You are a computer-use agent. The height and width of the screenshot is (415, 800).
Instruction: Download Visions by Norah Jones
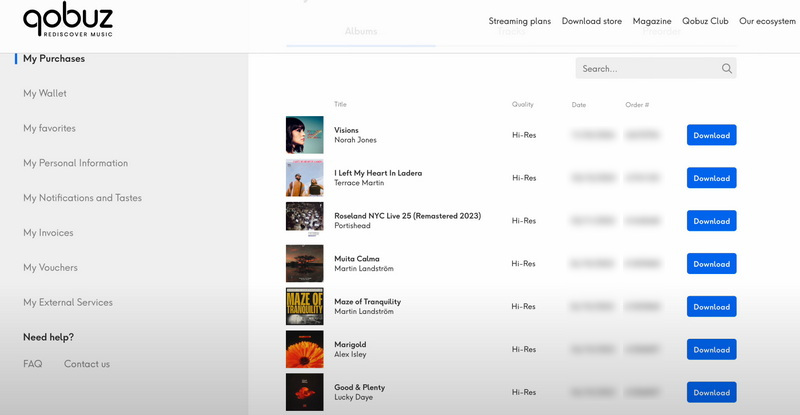[711, 135]
